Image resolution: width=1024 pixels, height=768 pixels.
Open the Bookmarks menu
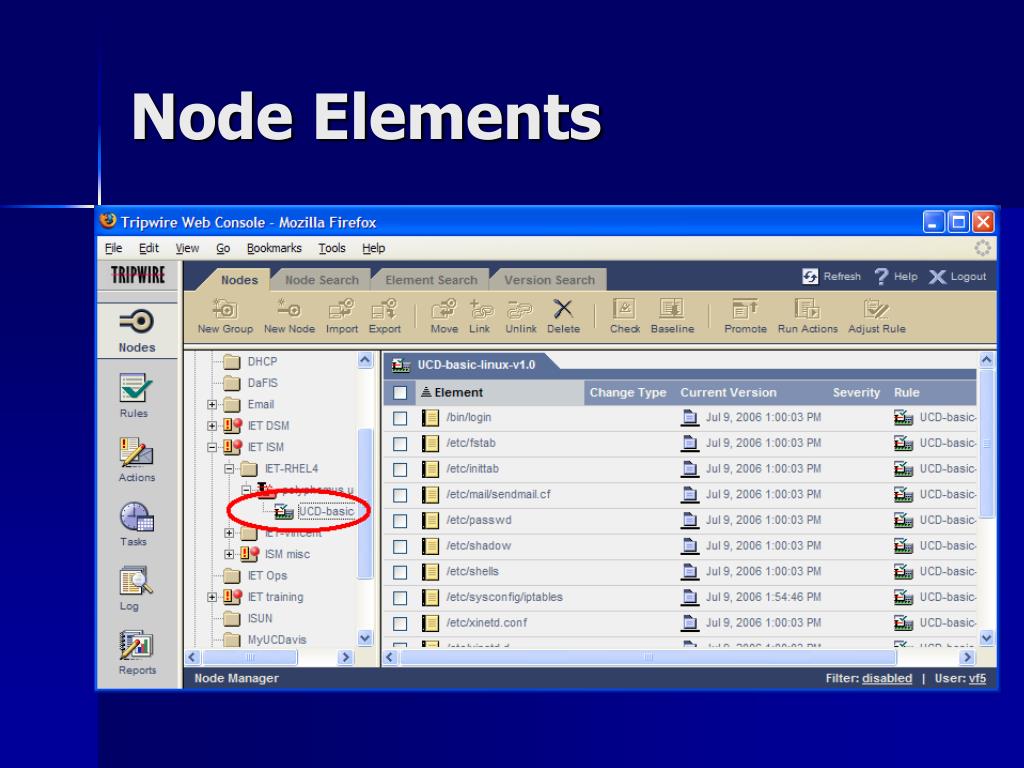(274, 248)
